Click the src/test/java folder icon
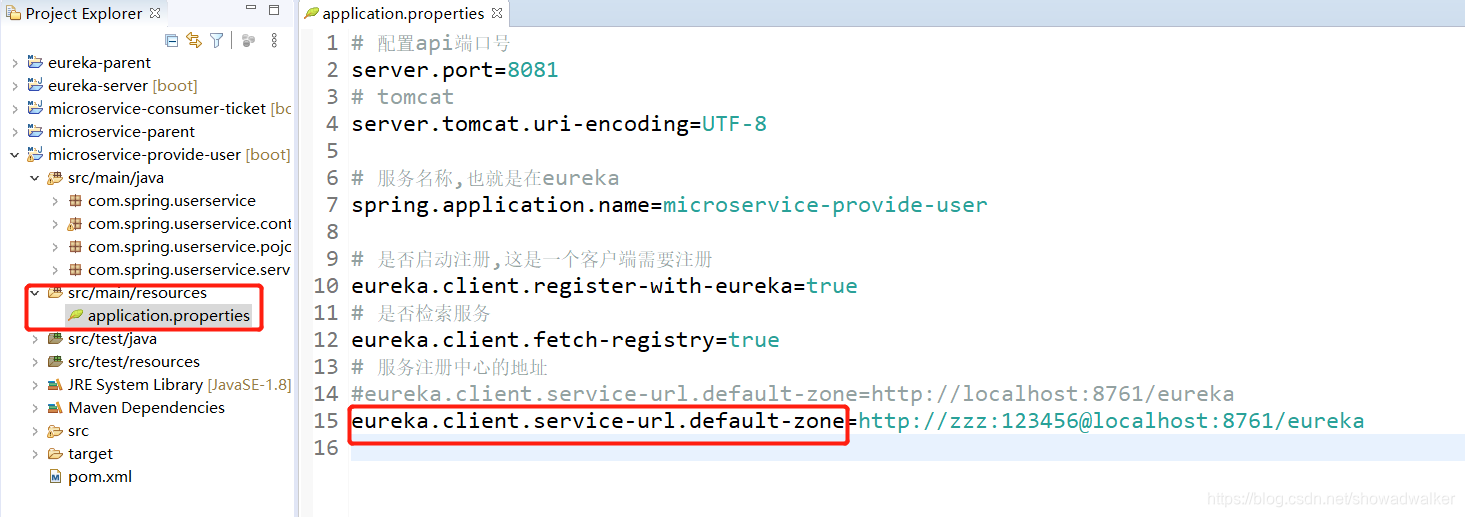Viewport: 1465px width, 517px height. click(x=55, y=339)
